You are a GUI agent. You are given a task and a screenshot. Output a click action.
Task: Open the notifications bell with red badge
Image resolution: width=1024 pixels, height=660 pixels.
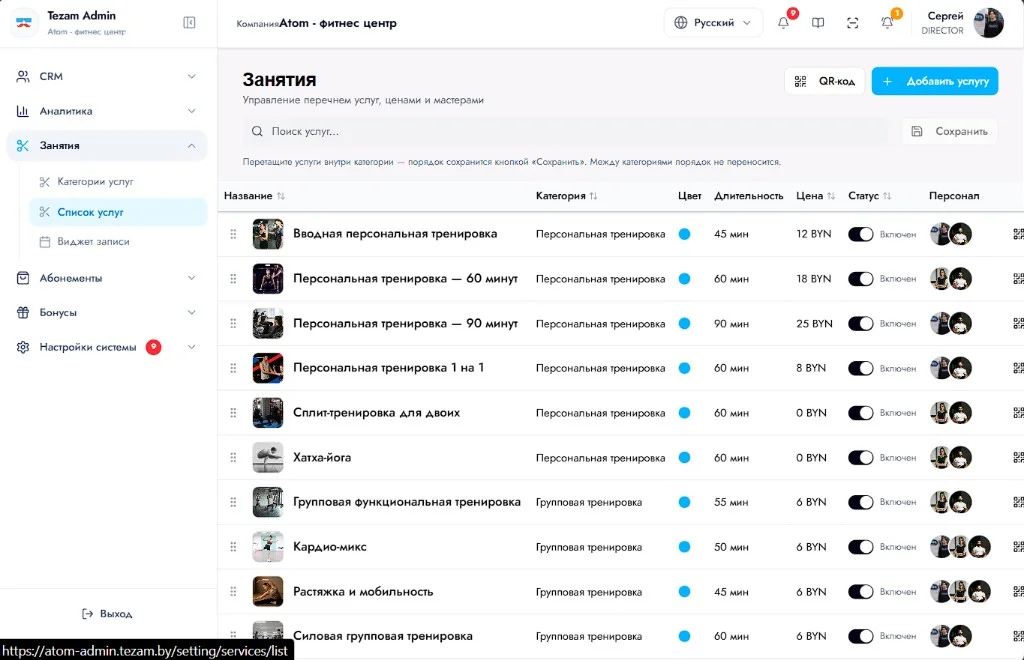(783, 23)
